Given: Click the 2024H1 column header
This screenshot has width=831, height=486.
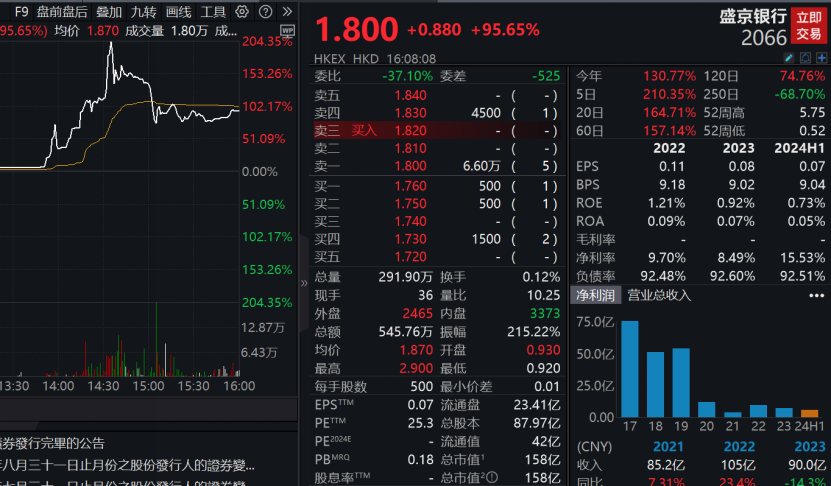Looking at the screenshot, I should 799,148.
